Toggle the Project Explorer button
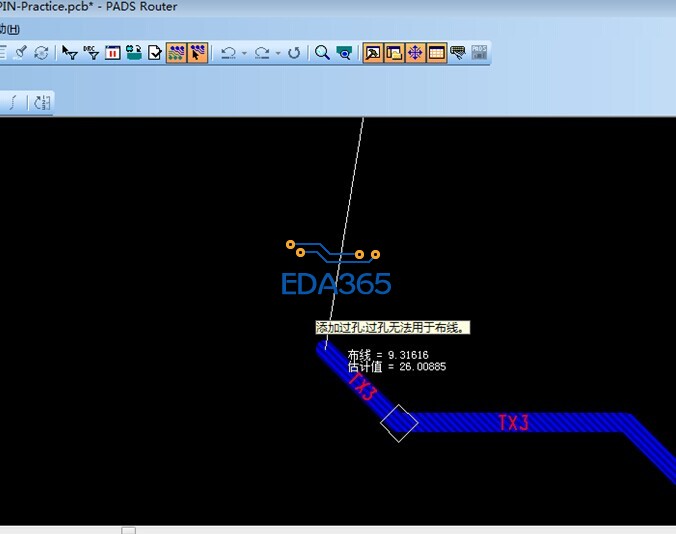 (x=394, y=53)
